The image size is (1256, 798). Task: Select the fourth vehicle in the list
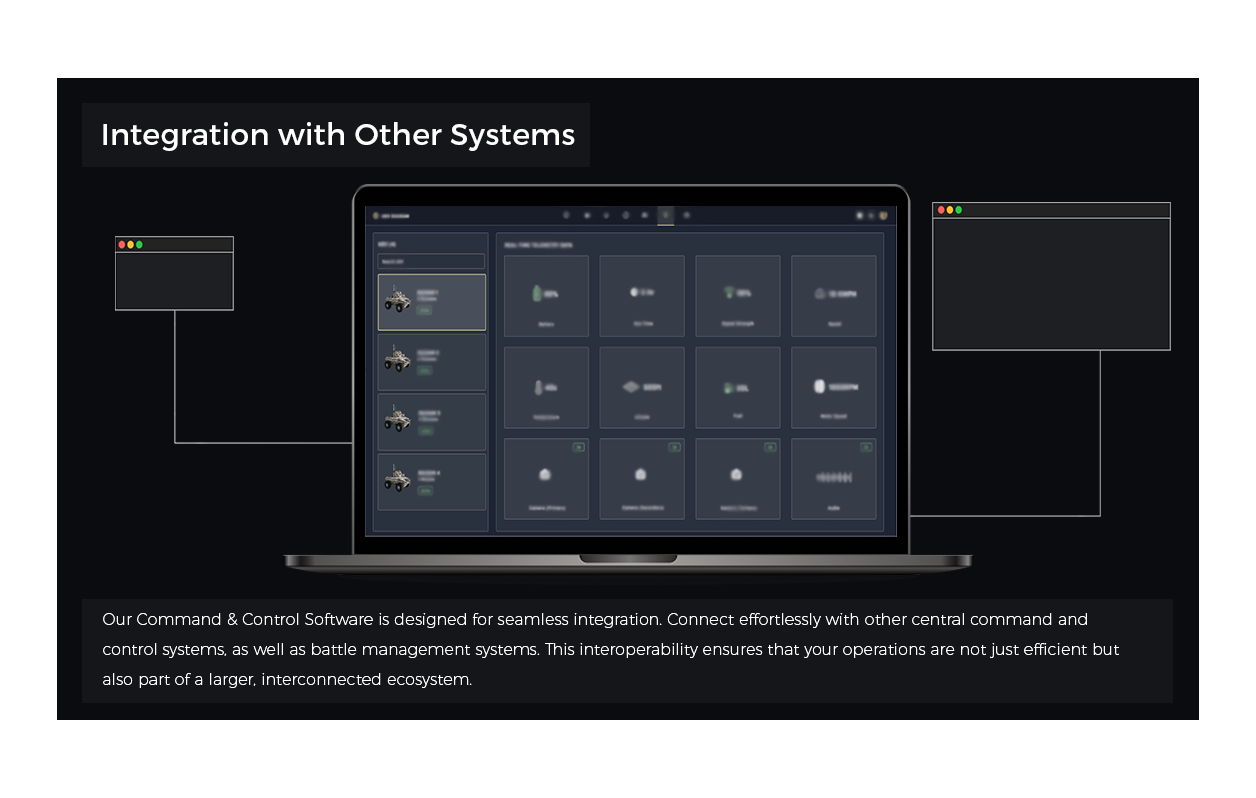(x=431, y=482)
